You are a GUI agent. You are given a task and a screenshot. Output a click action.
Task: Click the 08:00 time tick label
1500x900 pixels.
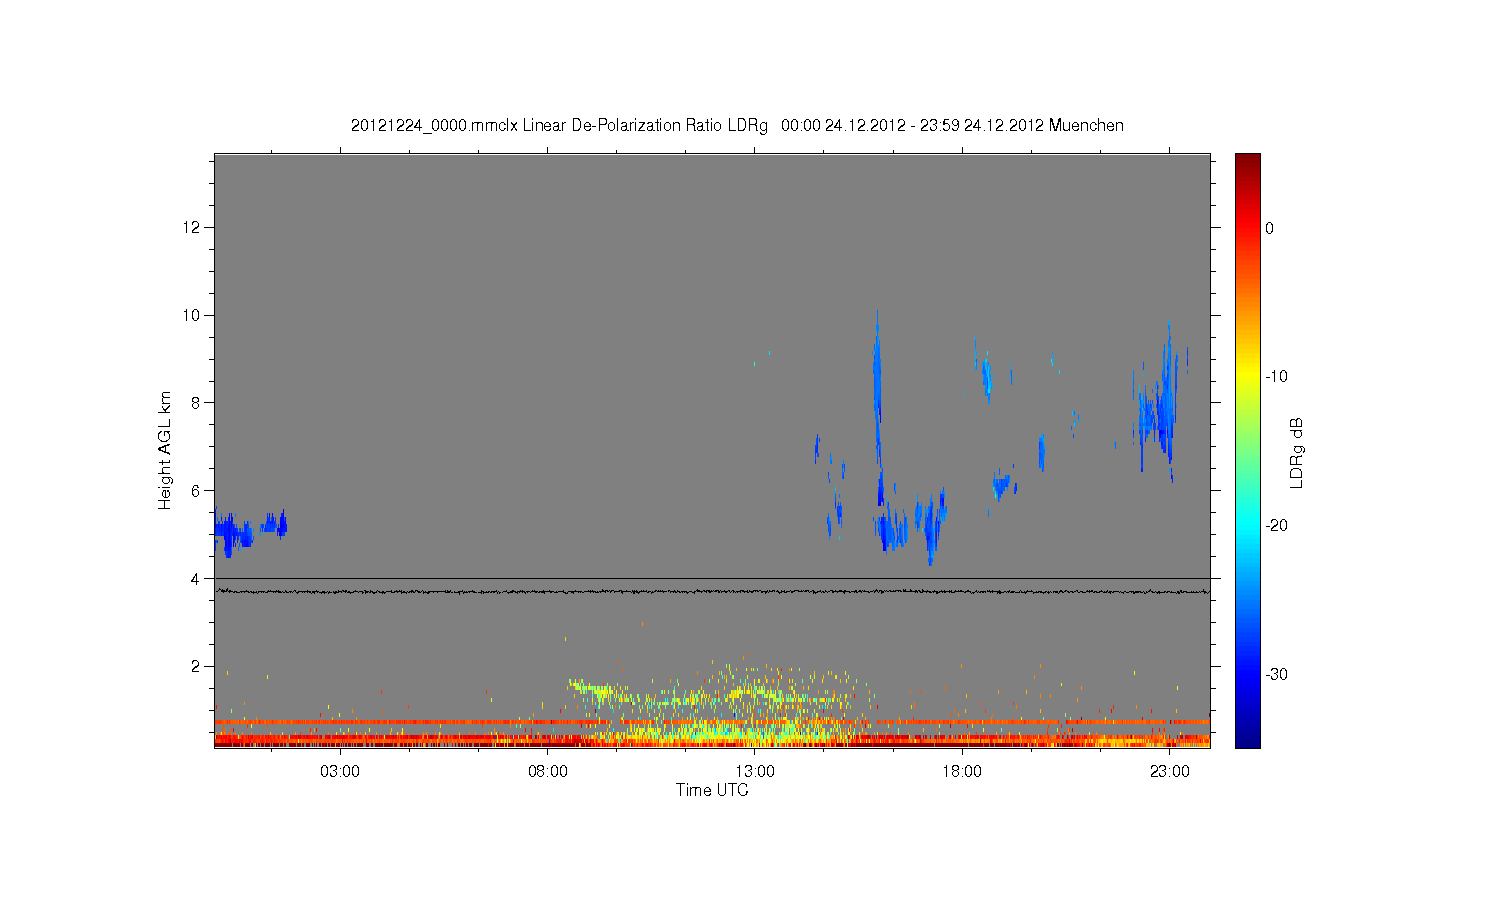pos(548,772)
